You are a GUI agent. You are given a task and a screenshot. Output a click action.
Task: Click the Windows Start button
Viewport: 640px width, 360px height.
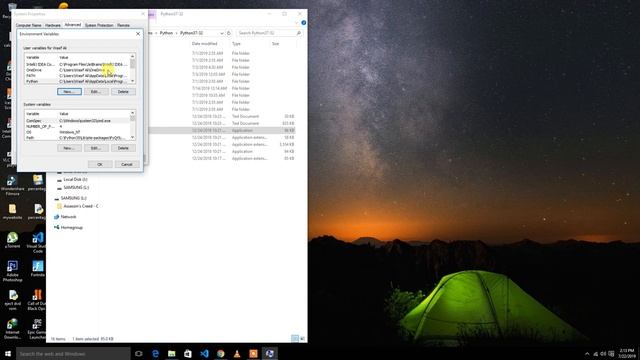(x=8, y=353)
